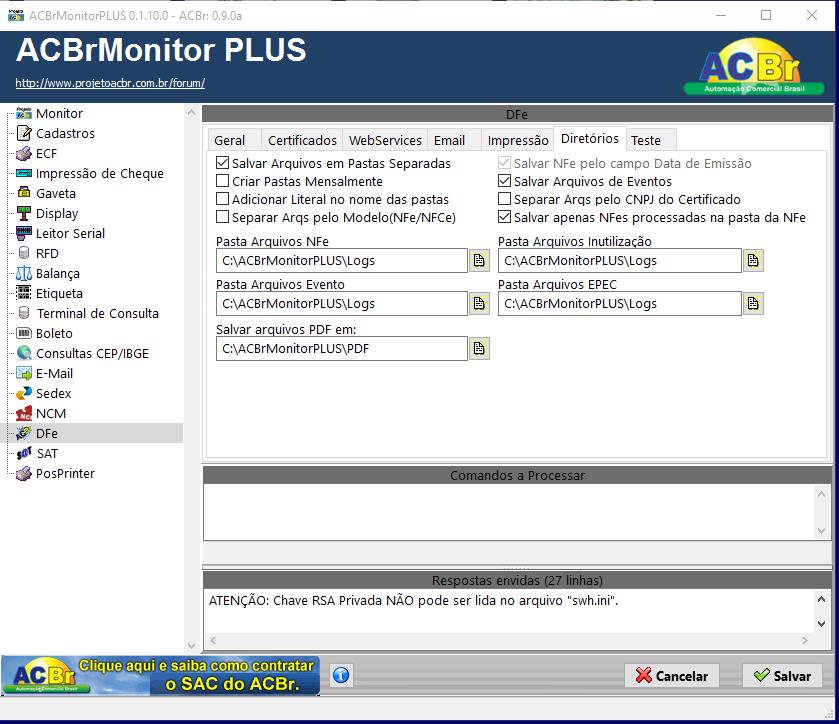Click the RFD database icon
This screenshot has width=839, height=724.
point(24,253)
